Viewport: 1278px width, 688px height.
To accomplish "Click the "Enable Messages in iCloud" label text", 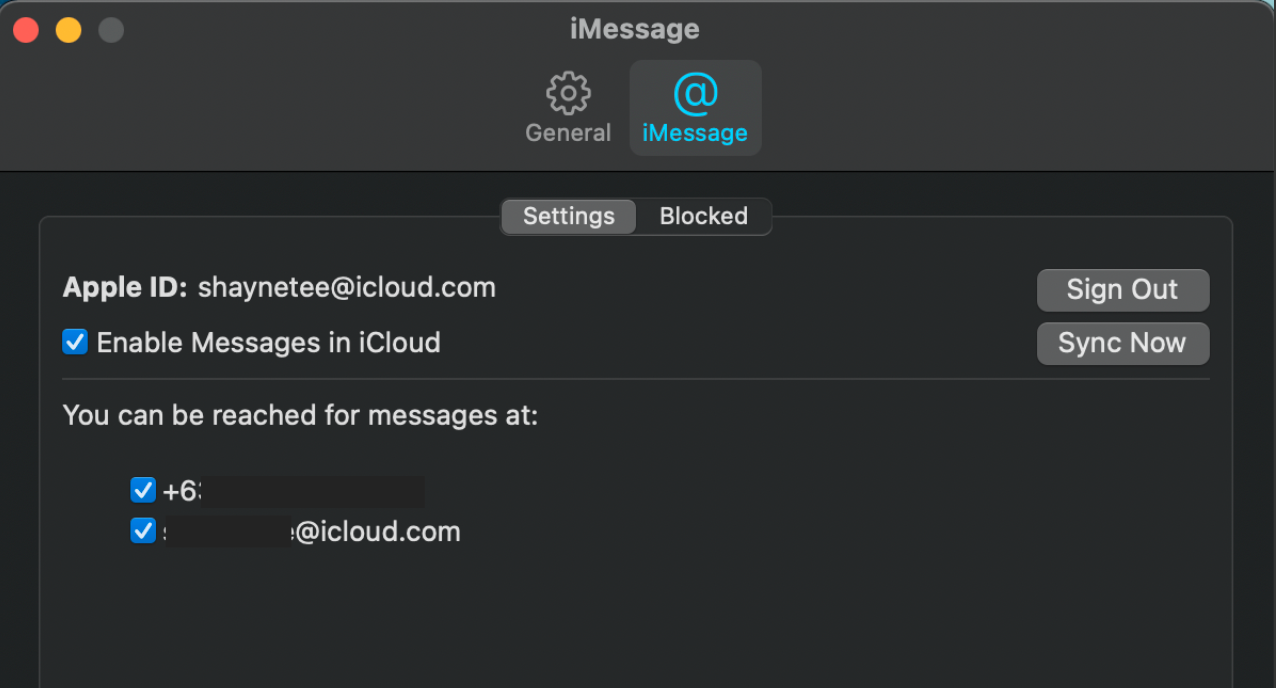I will [x=268, y=343].
